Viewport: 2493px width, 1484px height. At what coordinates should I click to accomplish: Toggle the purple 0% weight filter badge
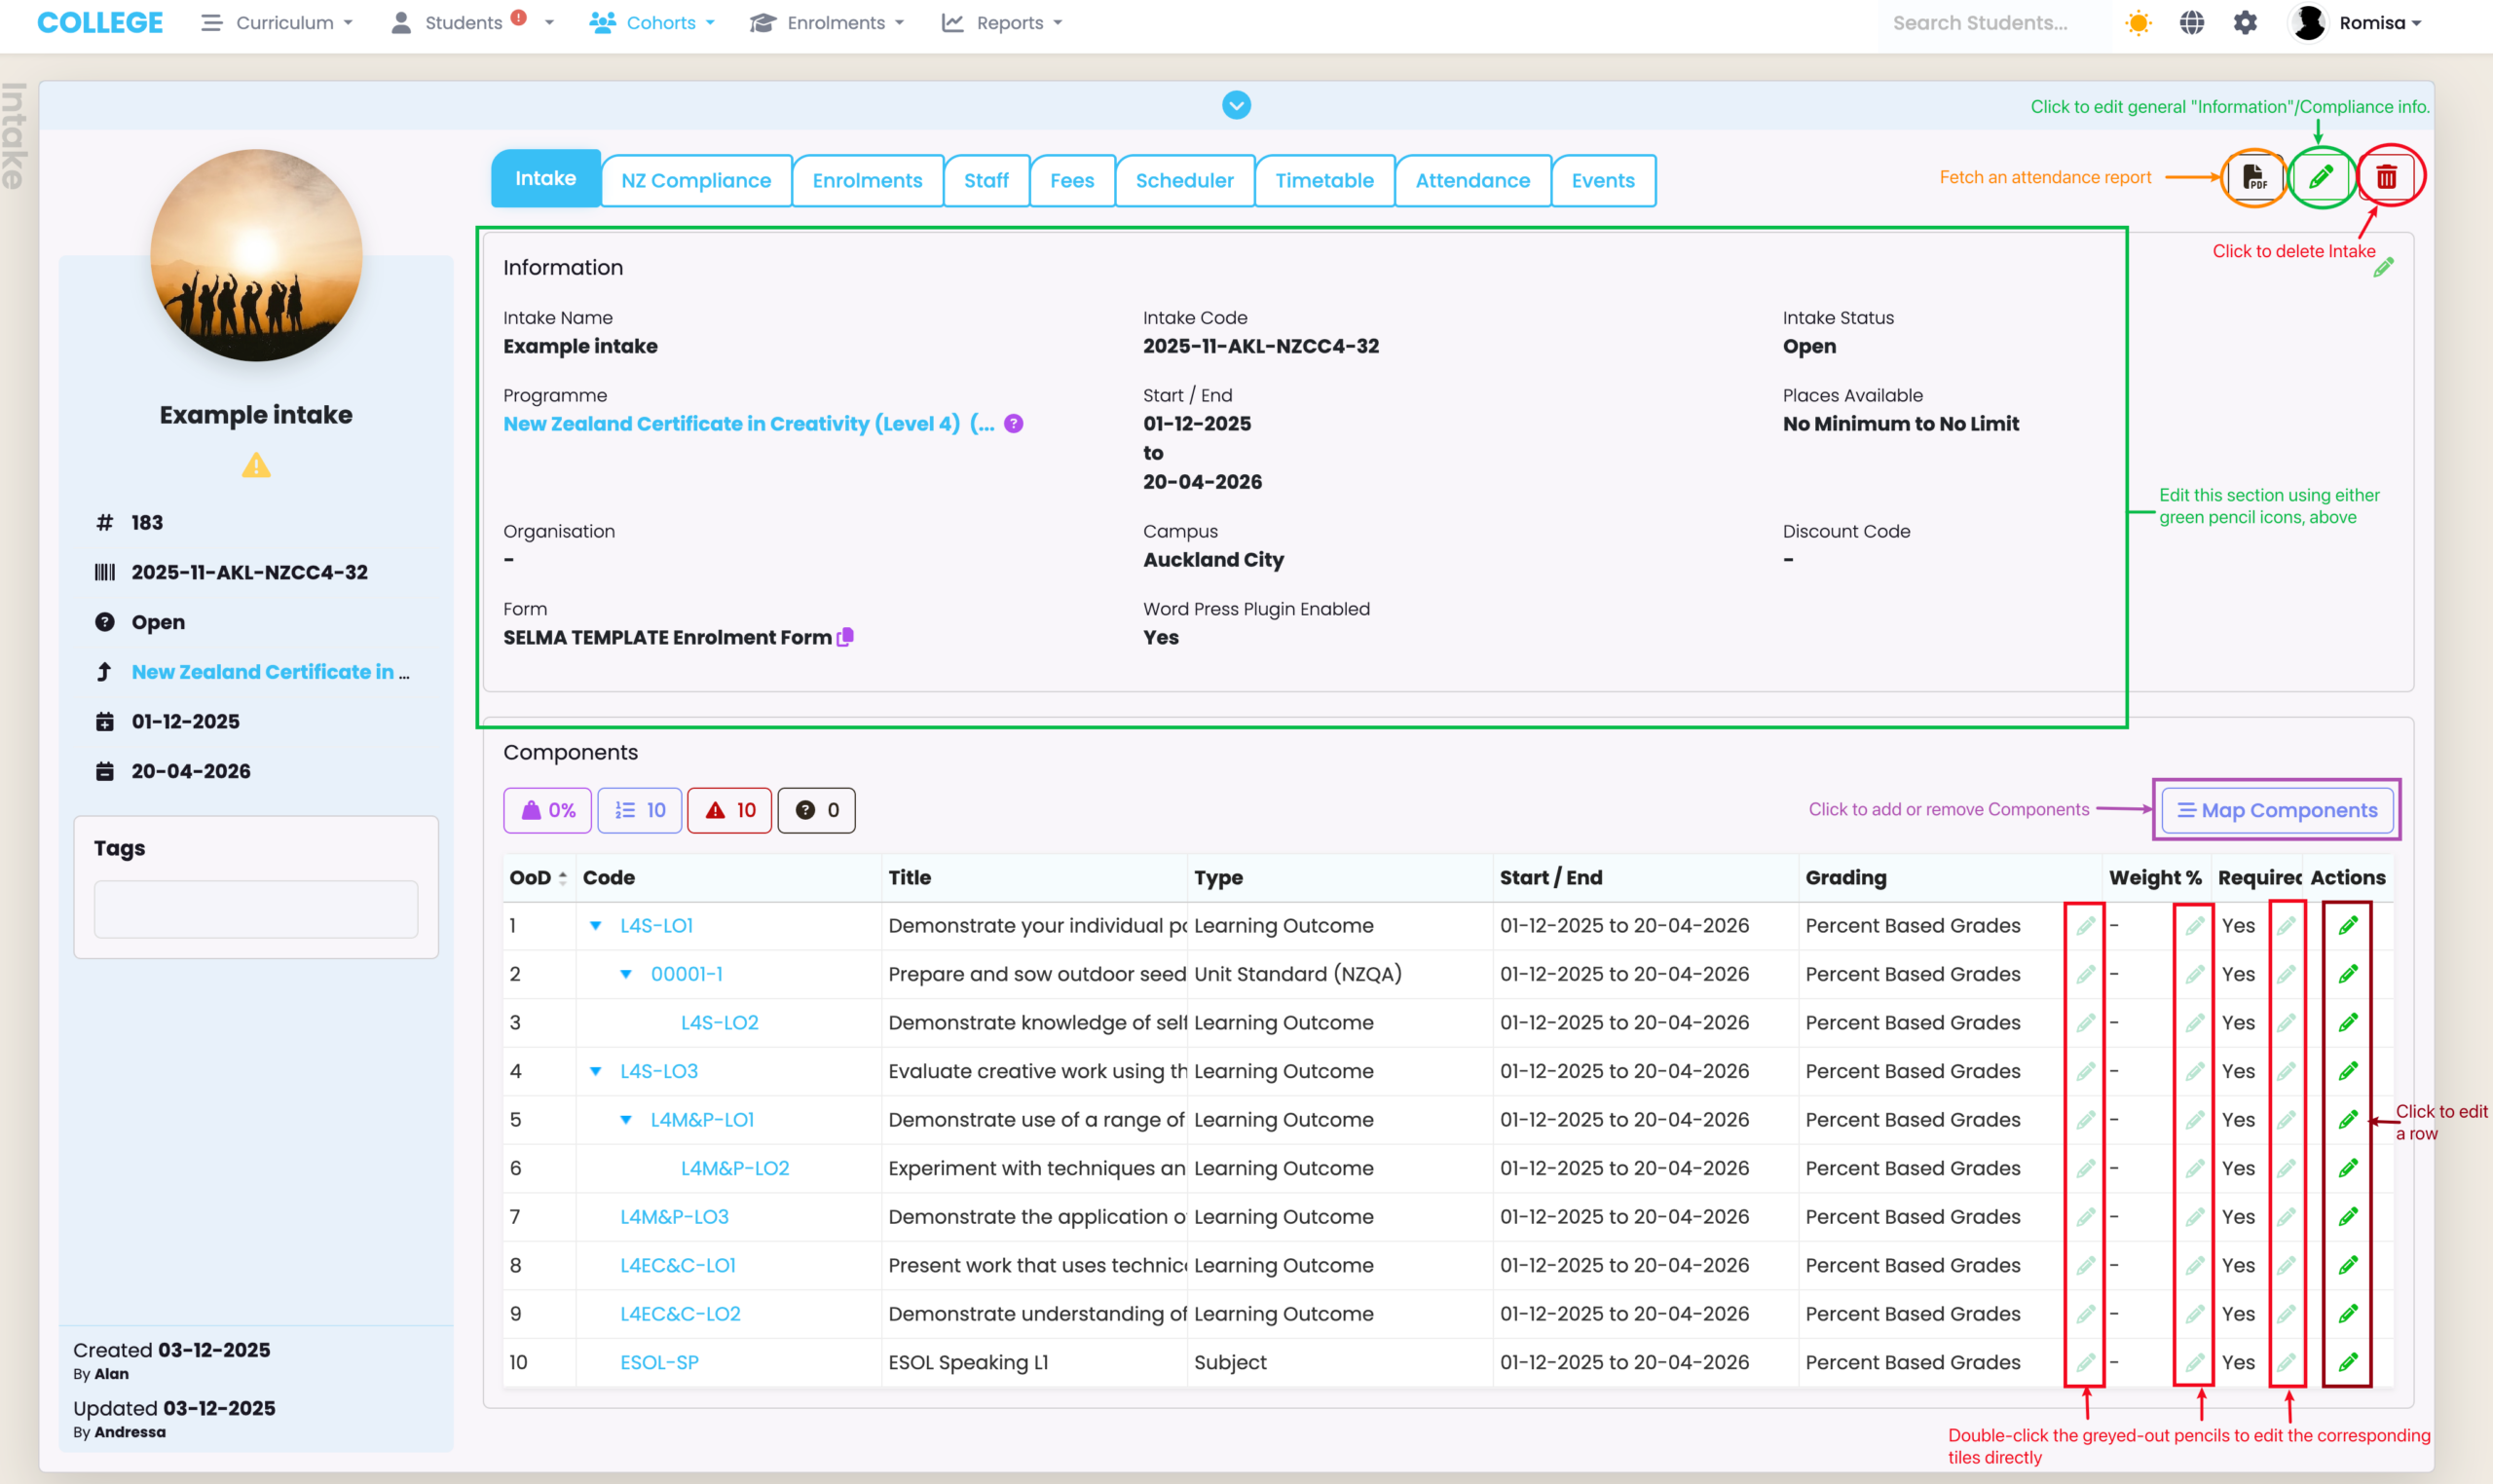pyautogui.click(x=548, y=810)
